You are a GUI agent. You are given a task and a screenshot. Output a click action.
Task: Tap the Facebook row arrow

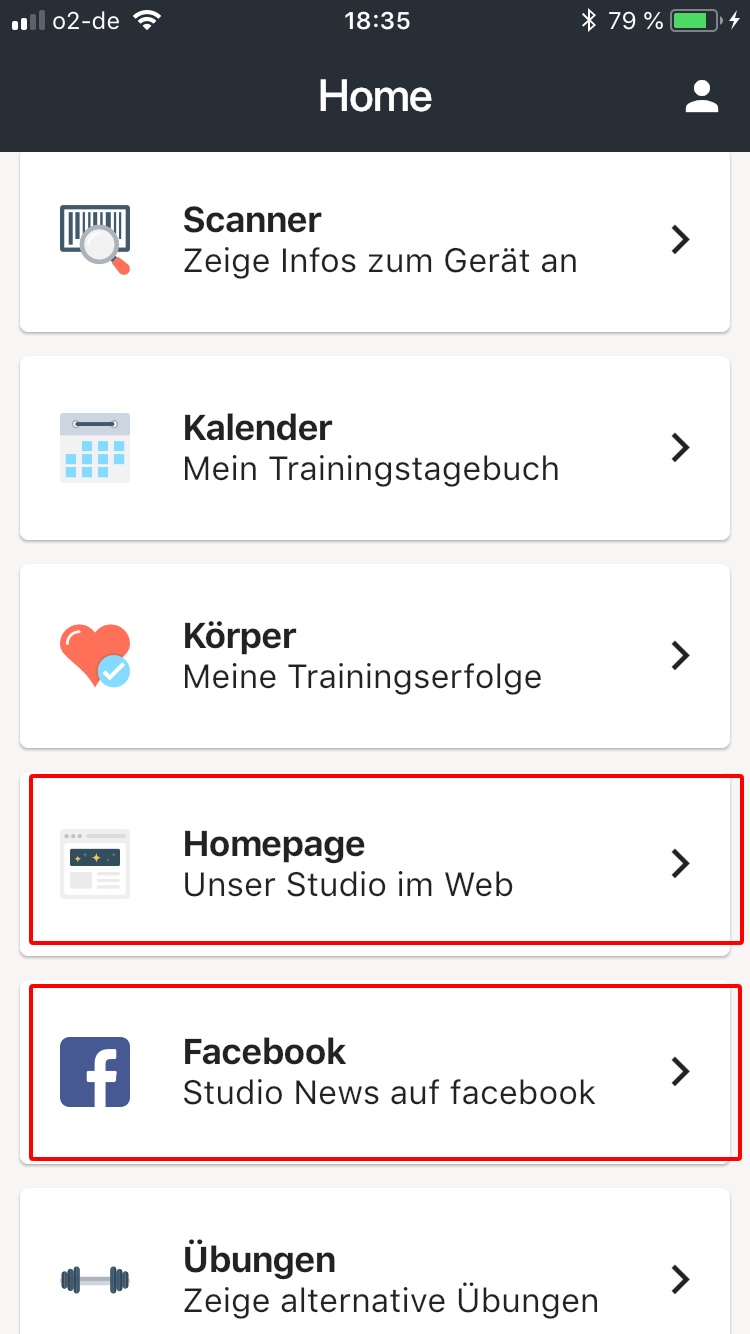click(x=681, y=1072)
